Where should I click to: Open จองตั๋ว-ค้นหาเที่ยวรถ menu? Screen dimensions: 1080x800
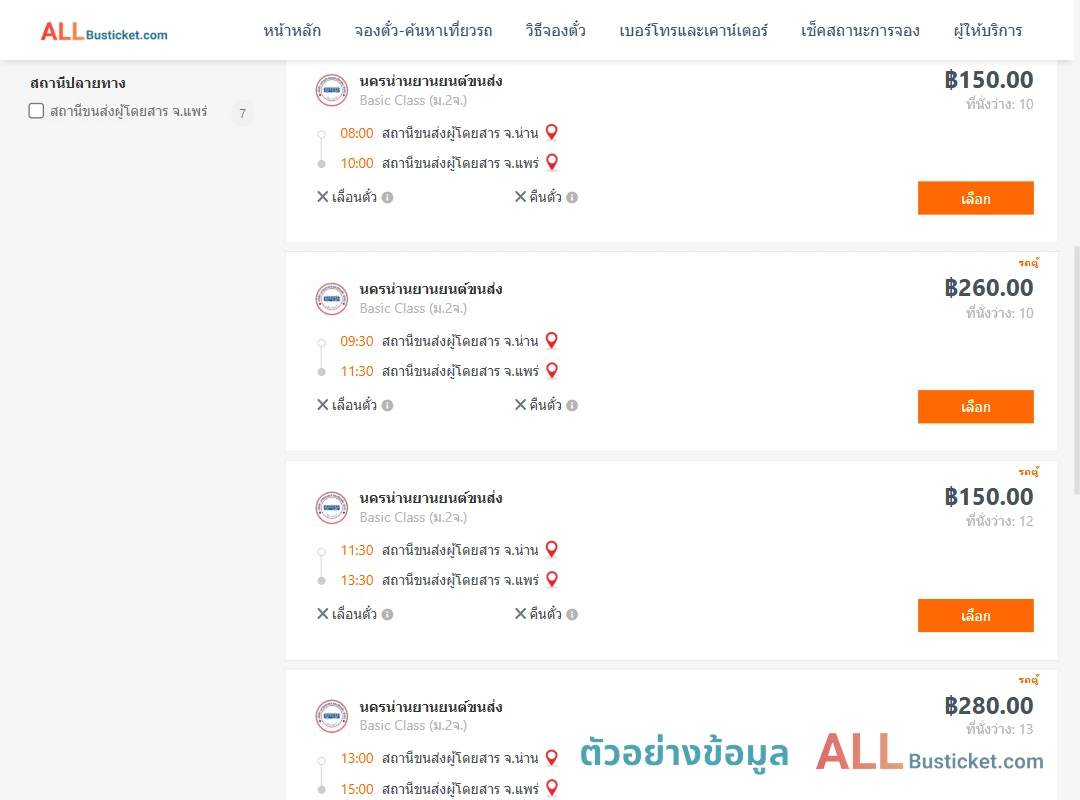(423, 31)
